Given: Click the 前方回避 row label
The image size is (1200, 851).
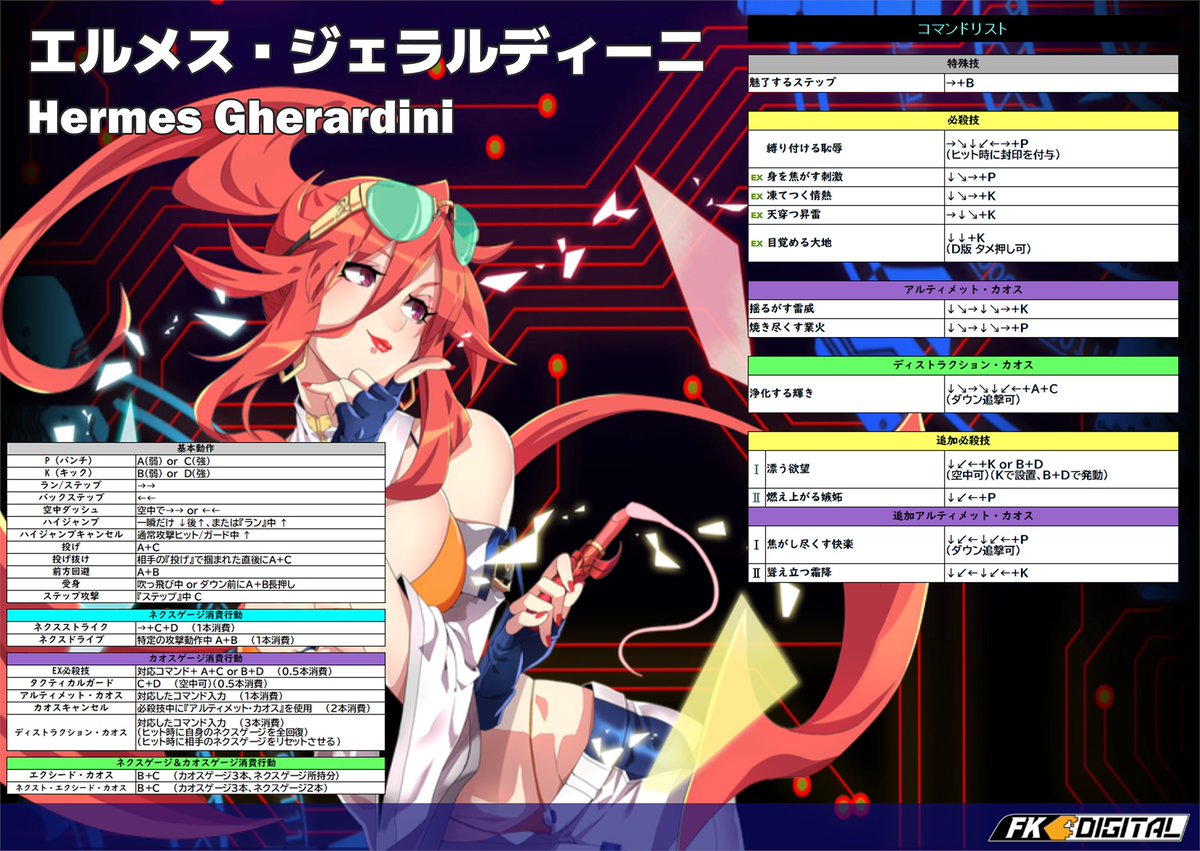Looking at the screenshot, I should pyautogui.click(x=70, y=571).
